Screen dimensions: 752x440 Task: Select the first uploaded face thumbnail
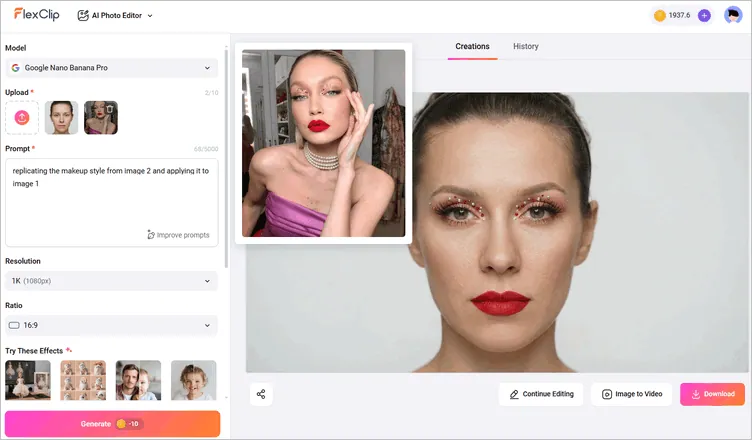coord(61,117)
